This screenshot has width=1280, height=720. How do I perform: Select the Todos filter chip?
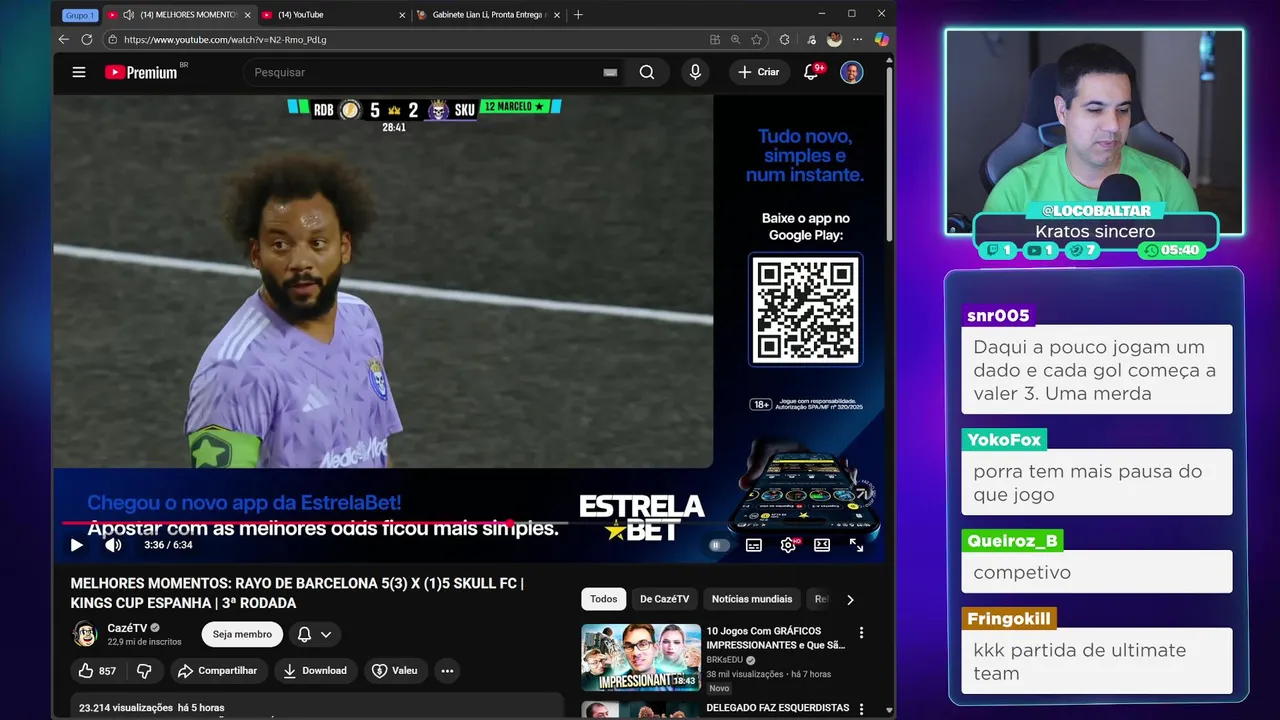tap(604, 599)
